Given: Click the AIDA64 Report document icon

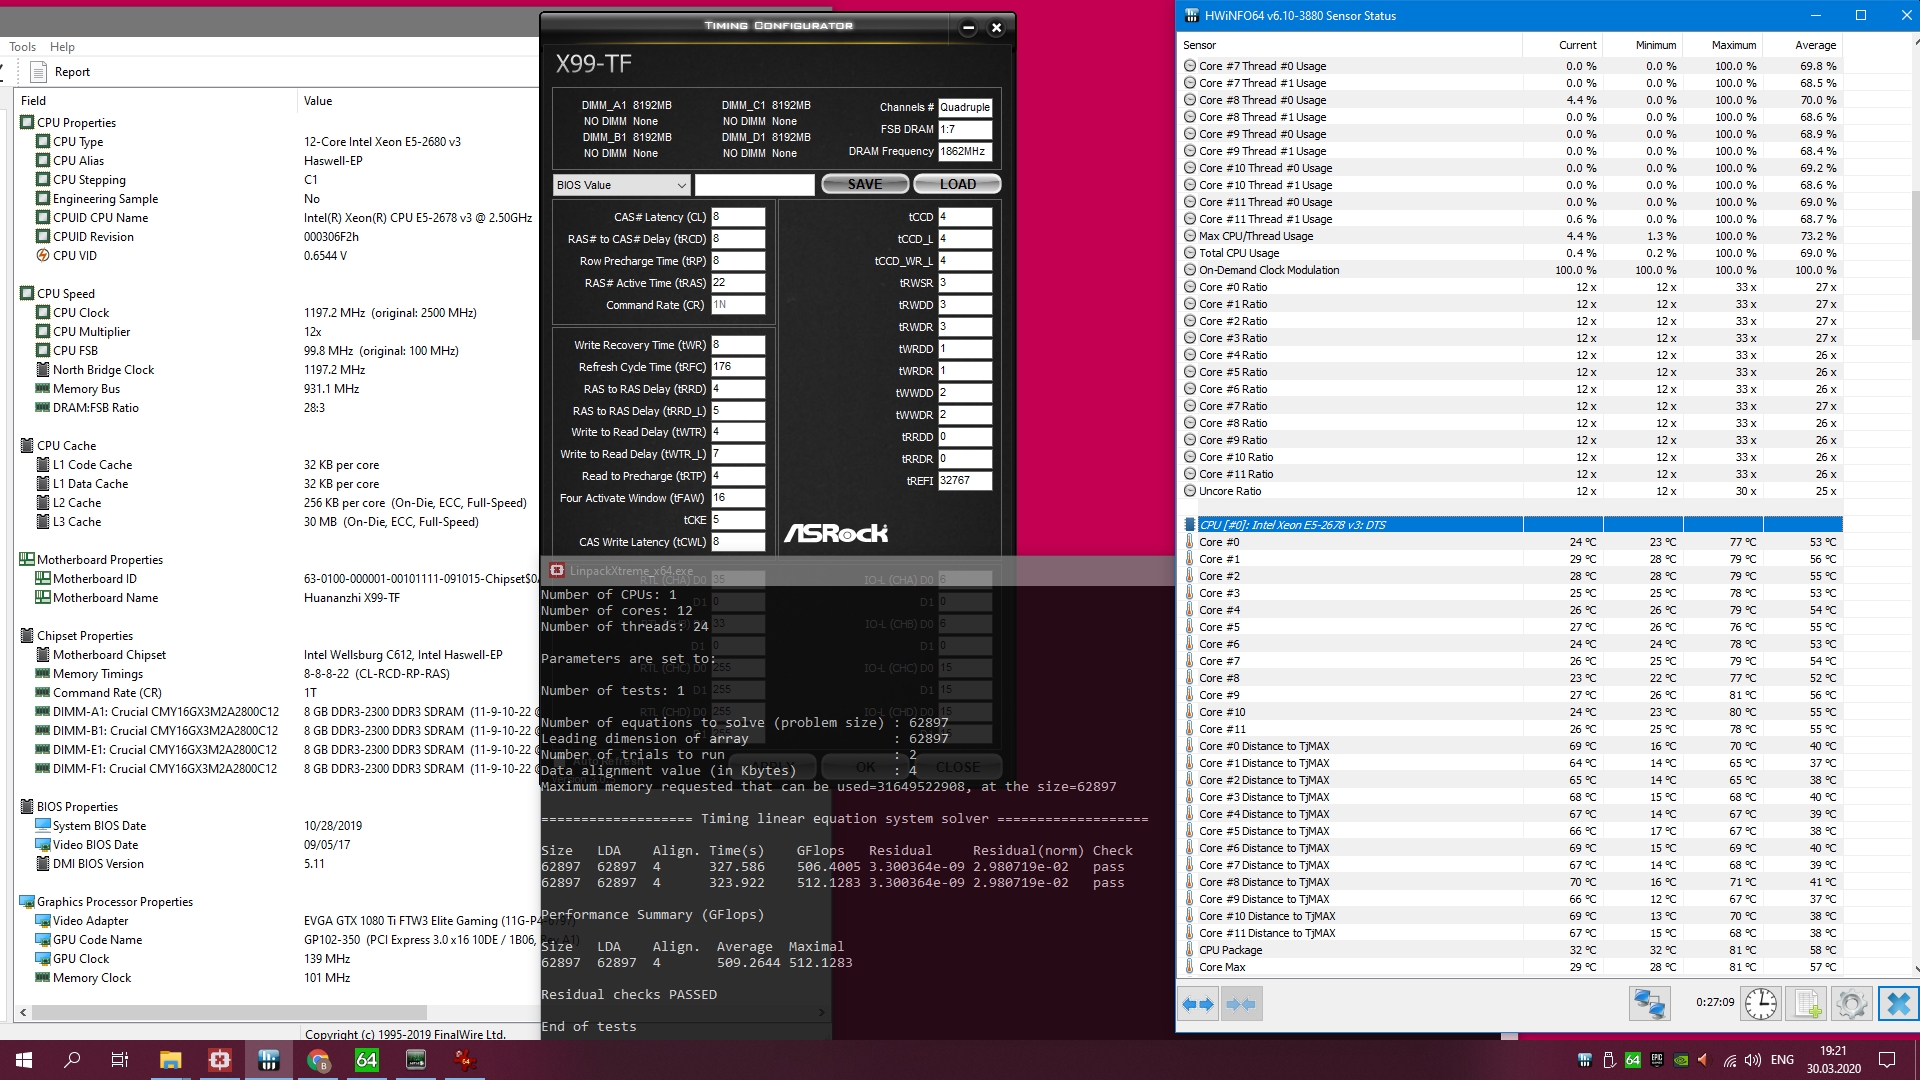Looking at the screenshot, I should click(x=39, y=72).
